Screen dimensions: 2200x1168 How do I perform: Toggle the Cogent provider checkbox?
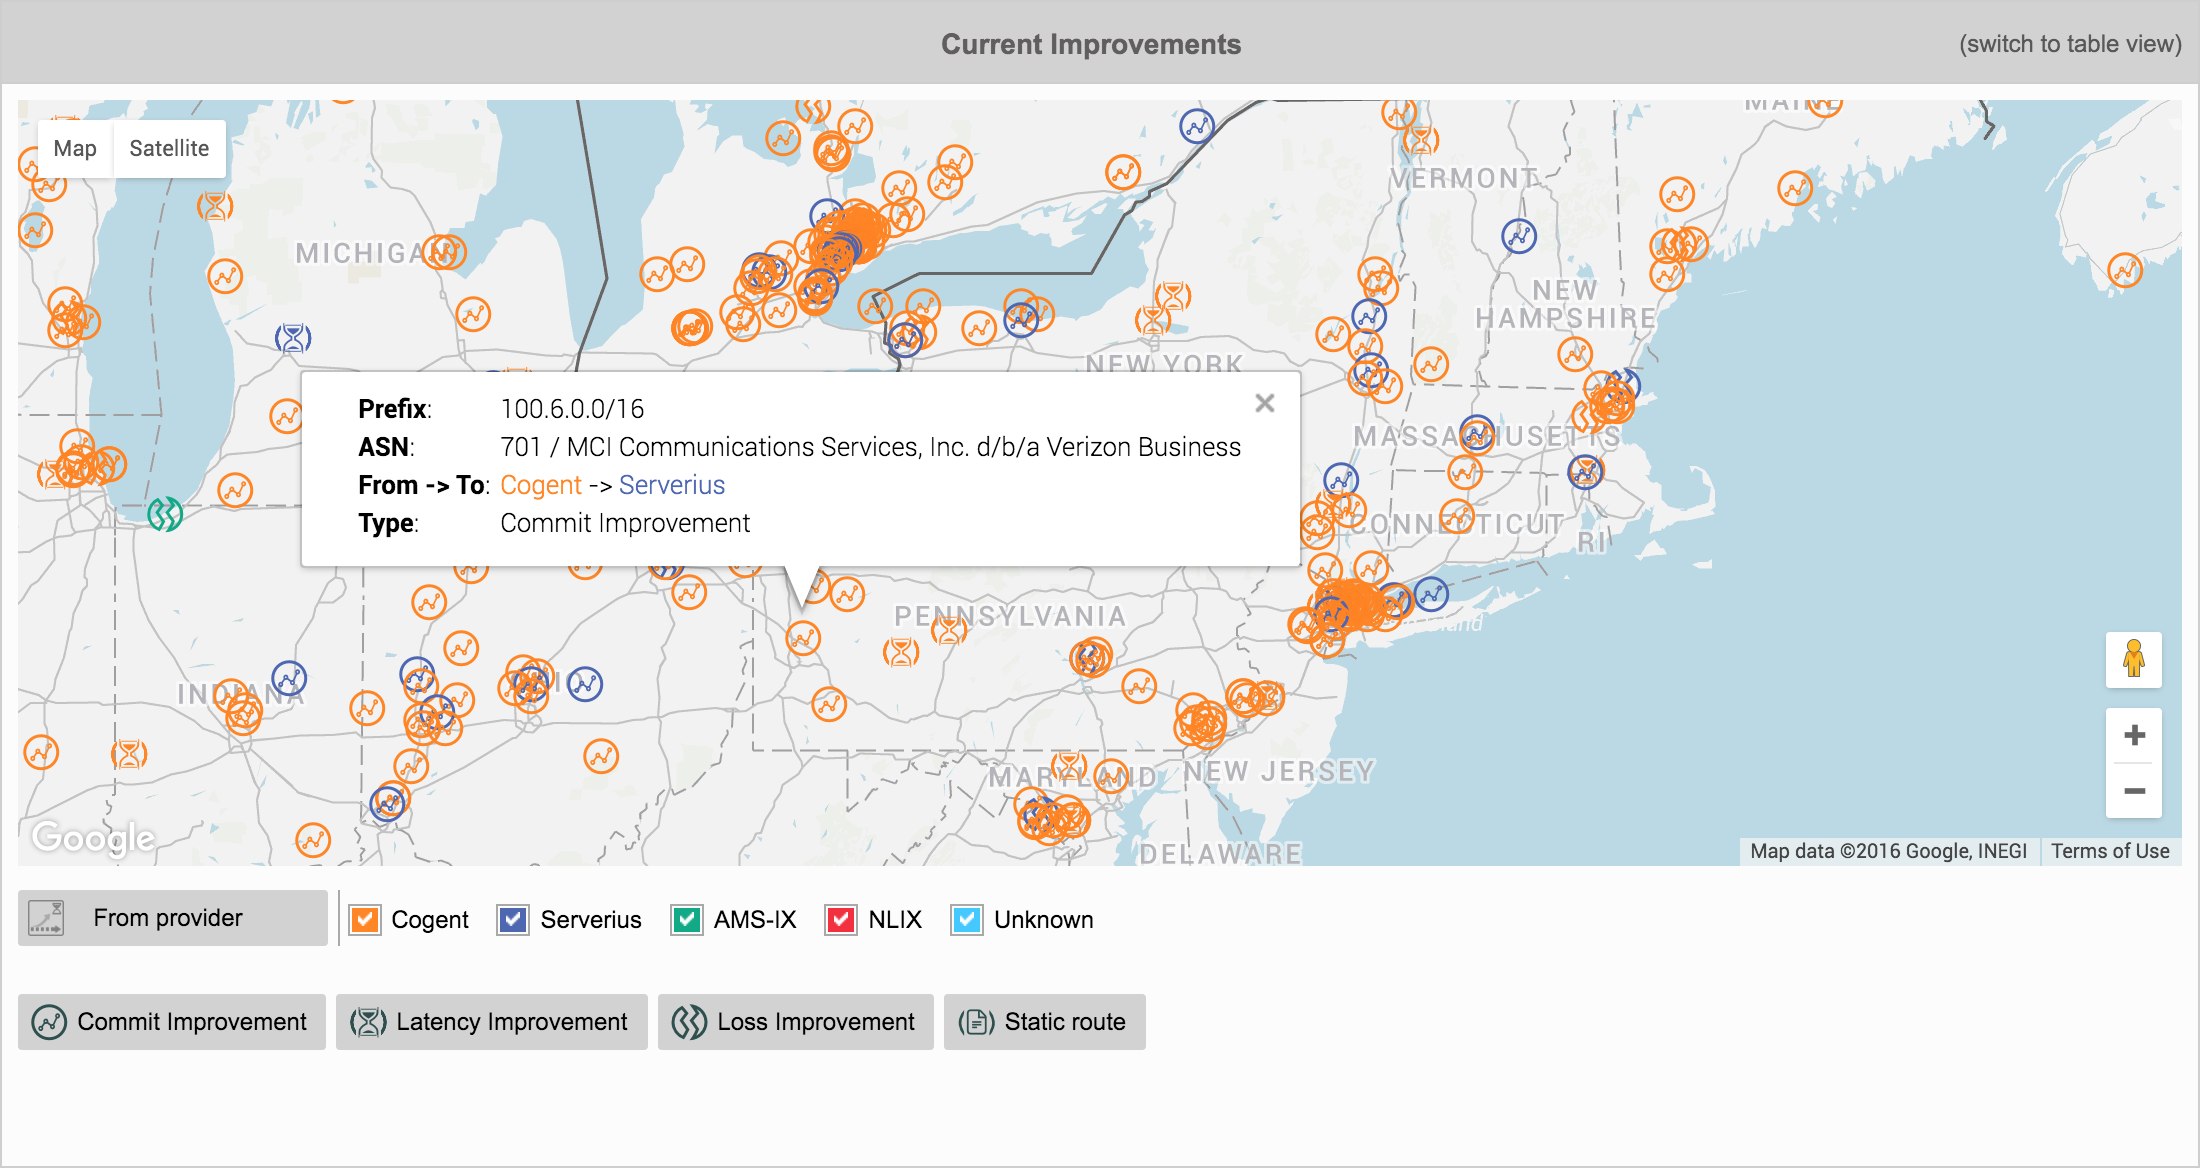point(365,919)
